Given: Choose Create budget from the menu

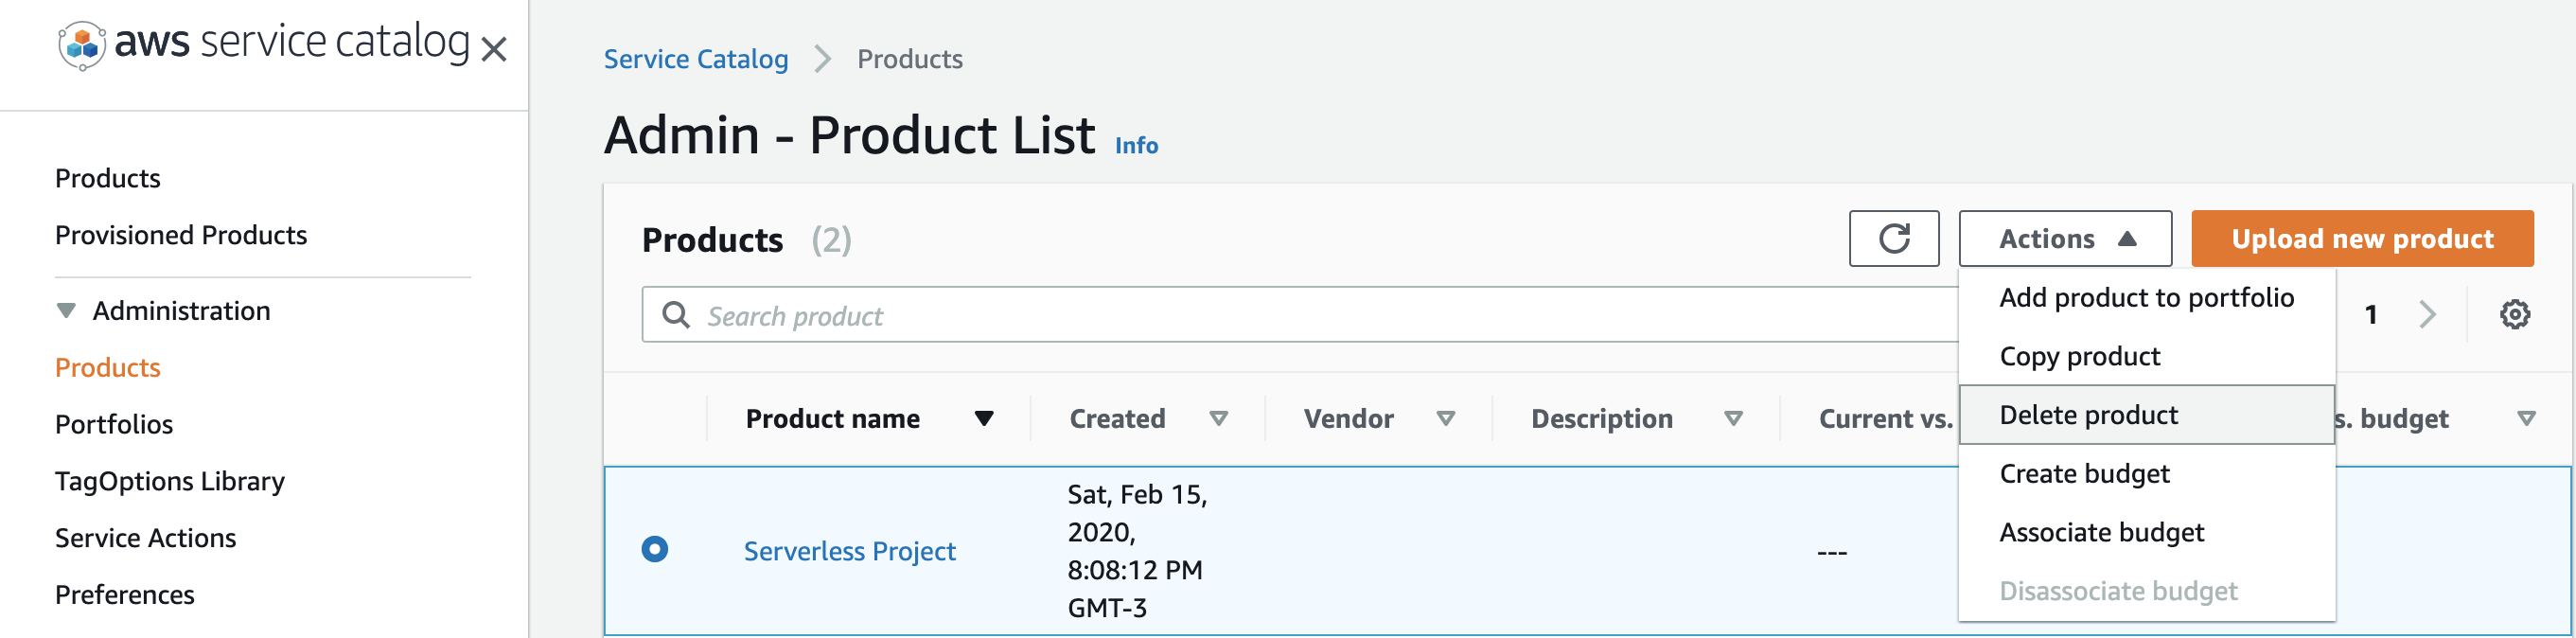Looking at the screenshot, I should pos(2146,473).
